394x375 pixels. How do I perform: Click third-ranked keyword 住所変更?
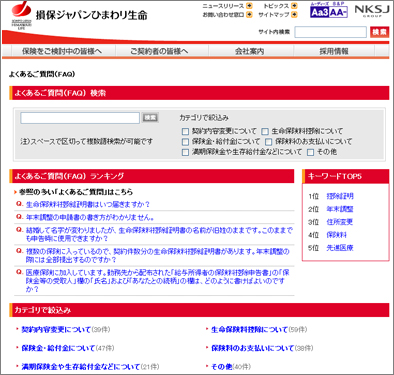coord(340,222)
